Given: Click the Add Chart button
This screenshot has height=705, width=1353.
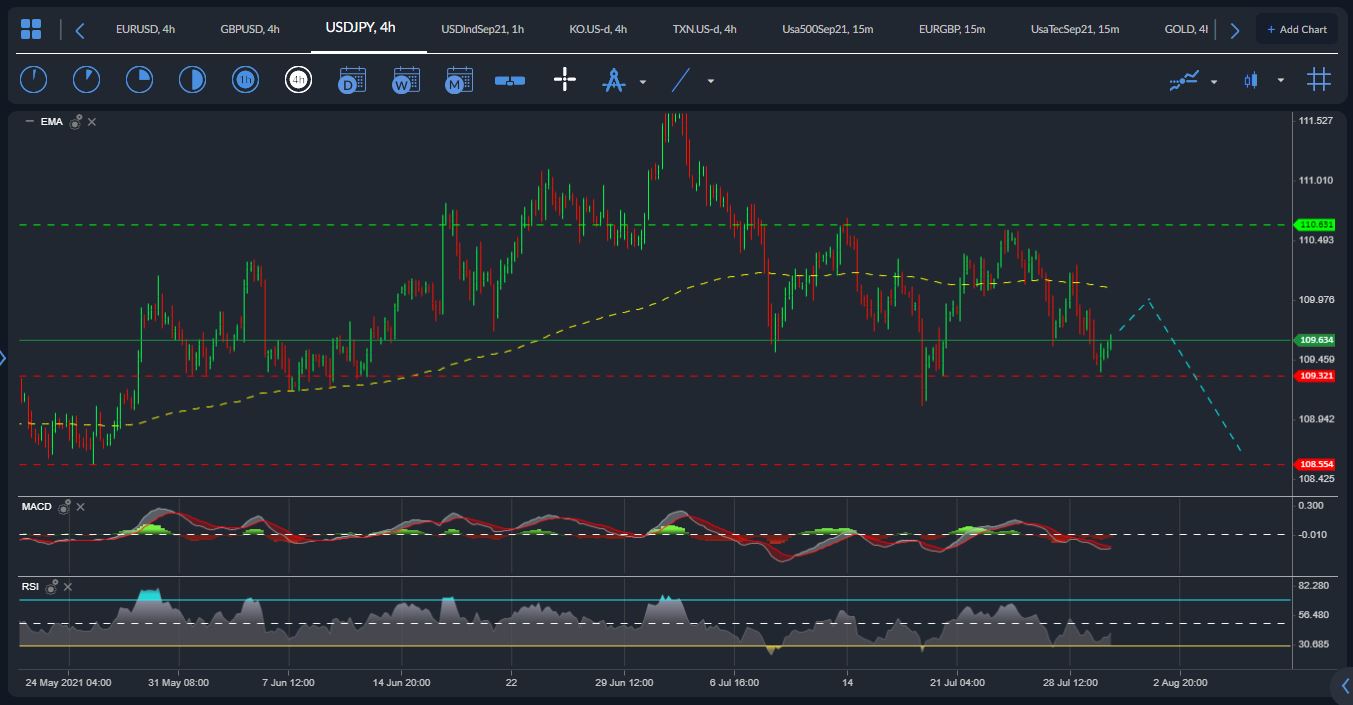Looking at the screenshot, I should pos(1296,28).
